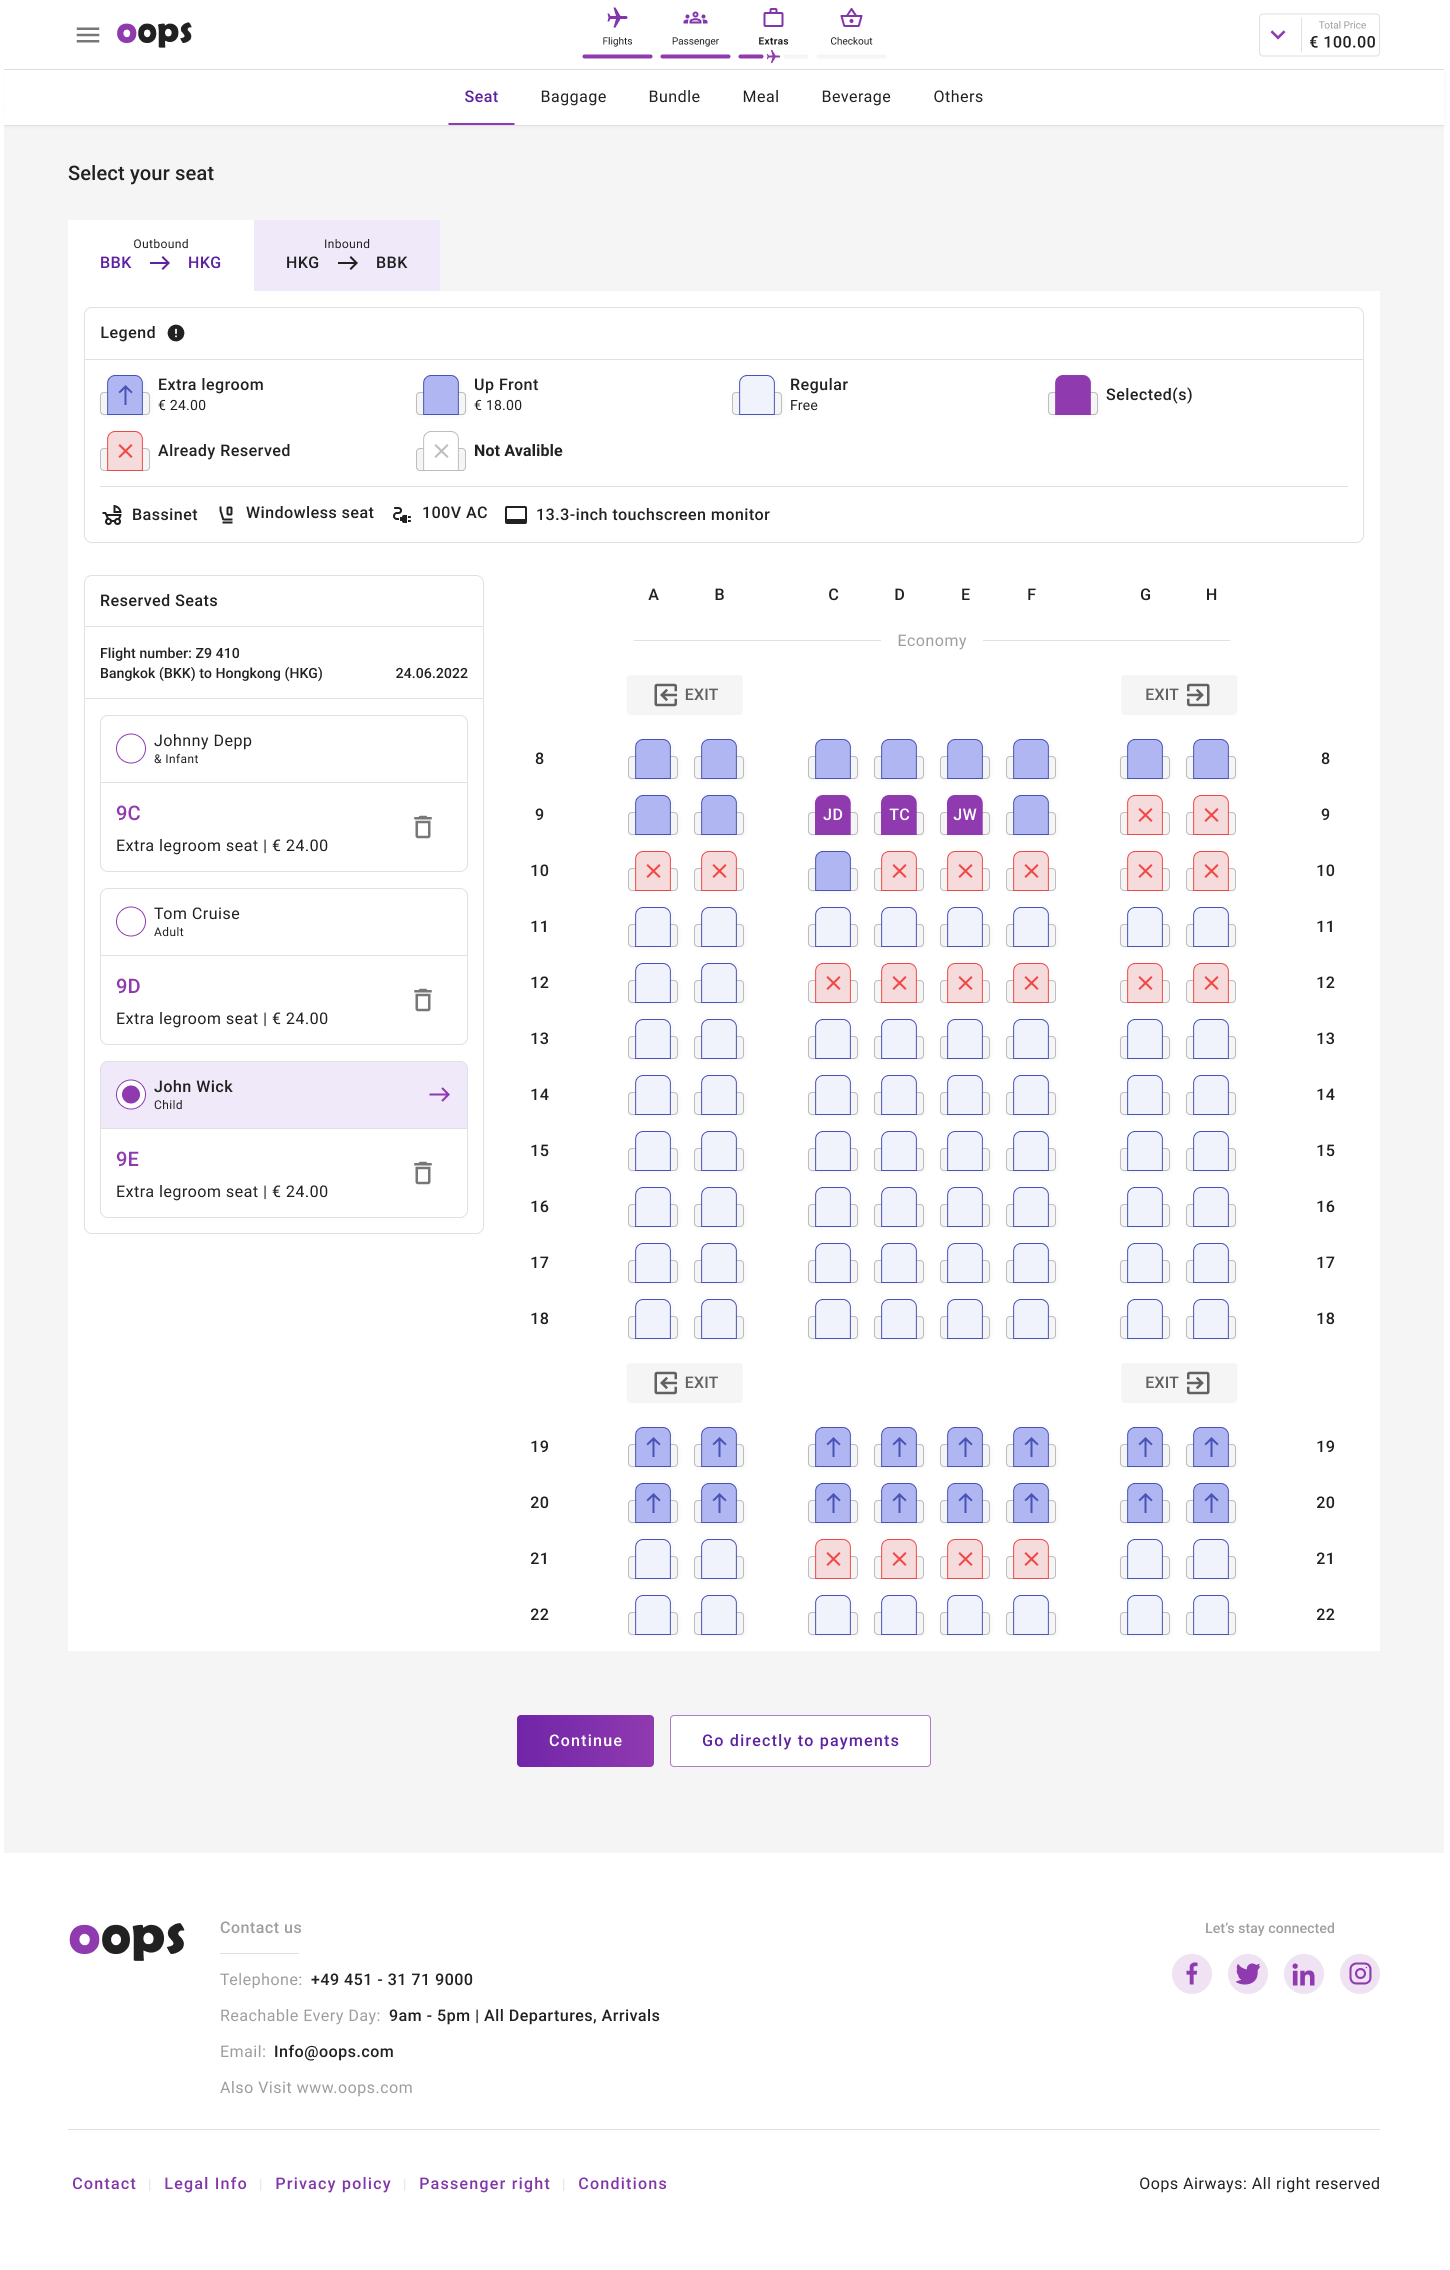Click the arrow next to John Wick

439,1095
